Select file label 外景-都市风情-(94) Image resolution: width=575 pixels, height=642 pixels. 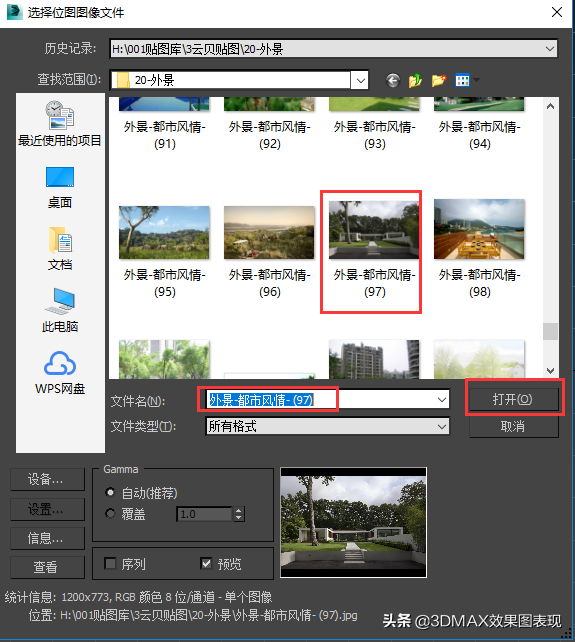(x=480, y=135)
